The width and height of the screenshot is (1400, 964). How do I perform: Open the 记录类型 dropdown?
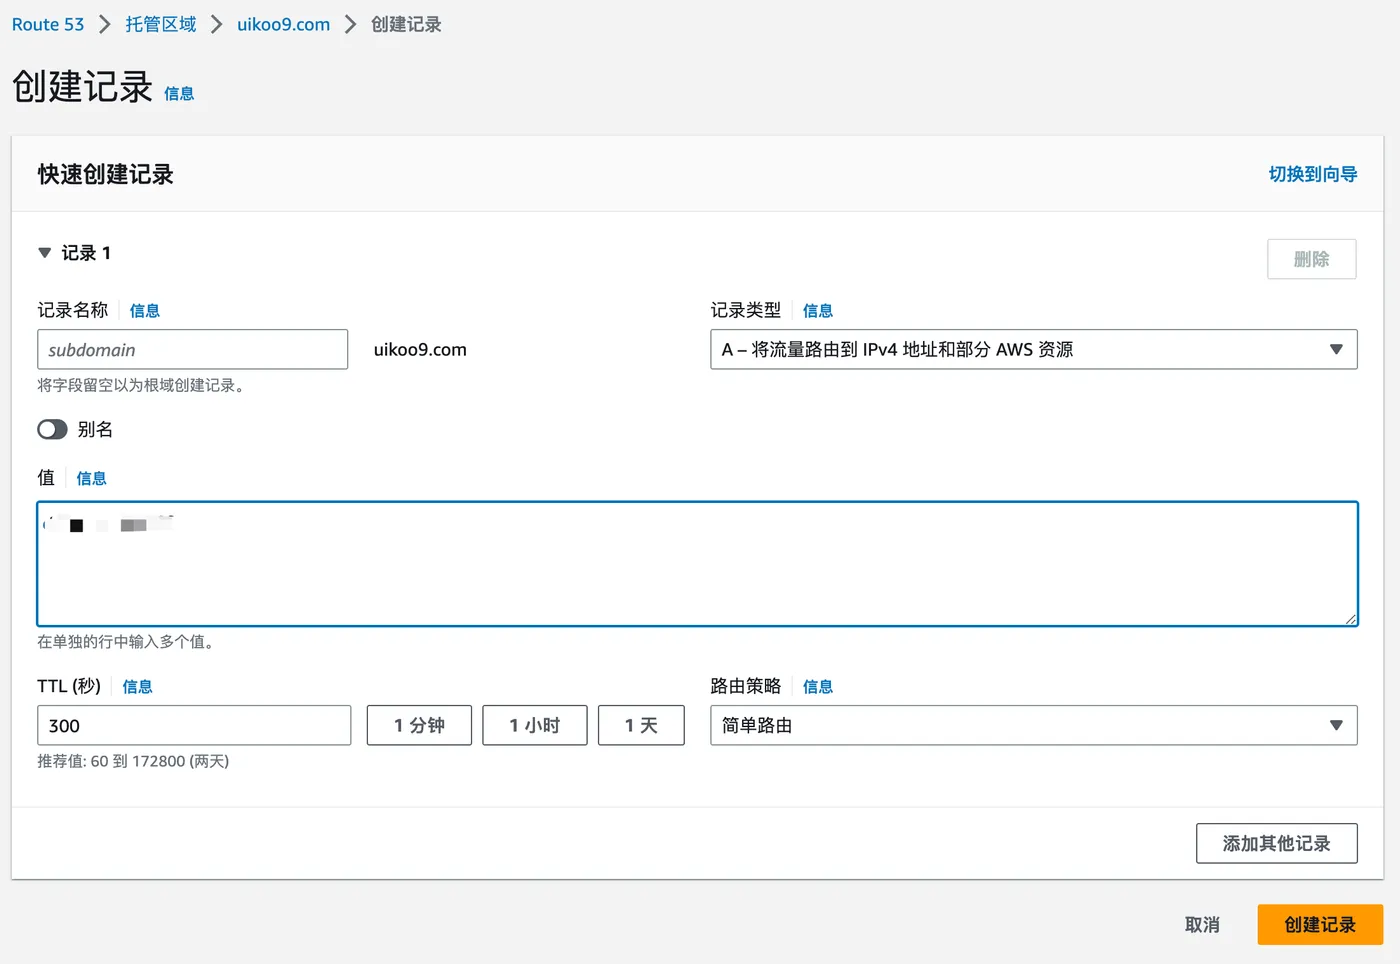(x=1033, y=349)
